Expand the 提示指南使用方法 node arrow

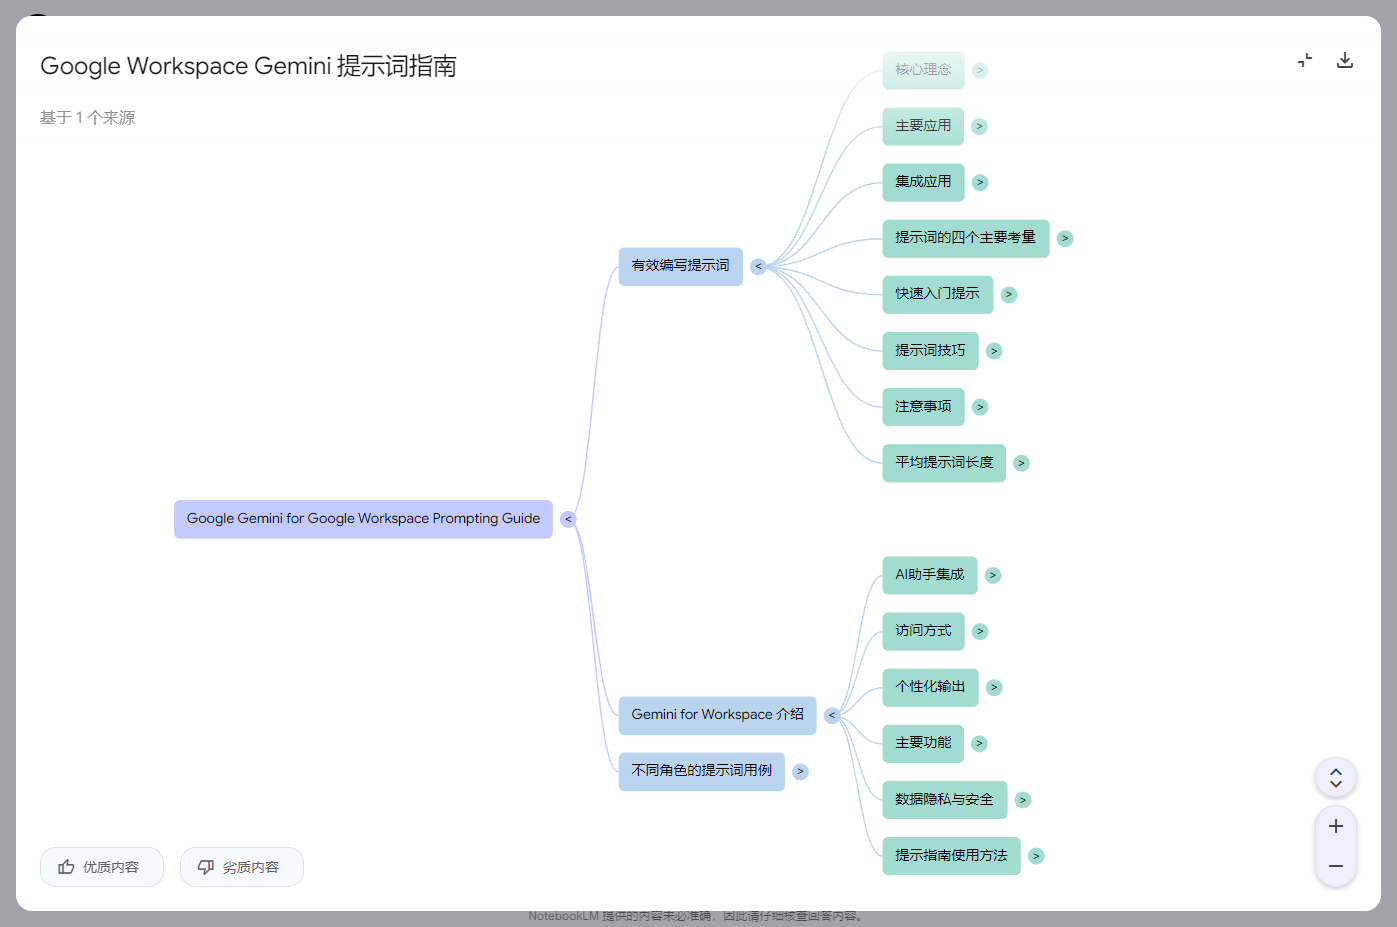[x=1036, y=856]
